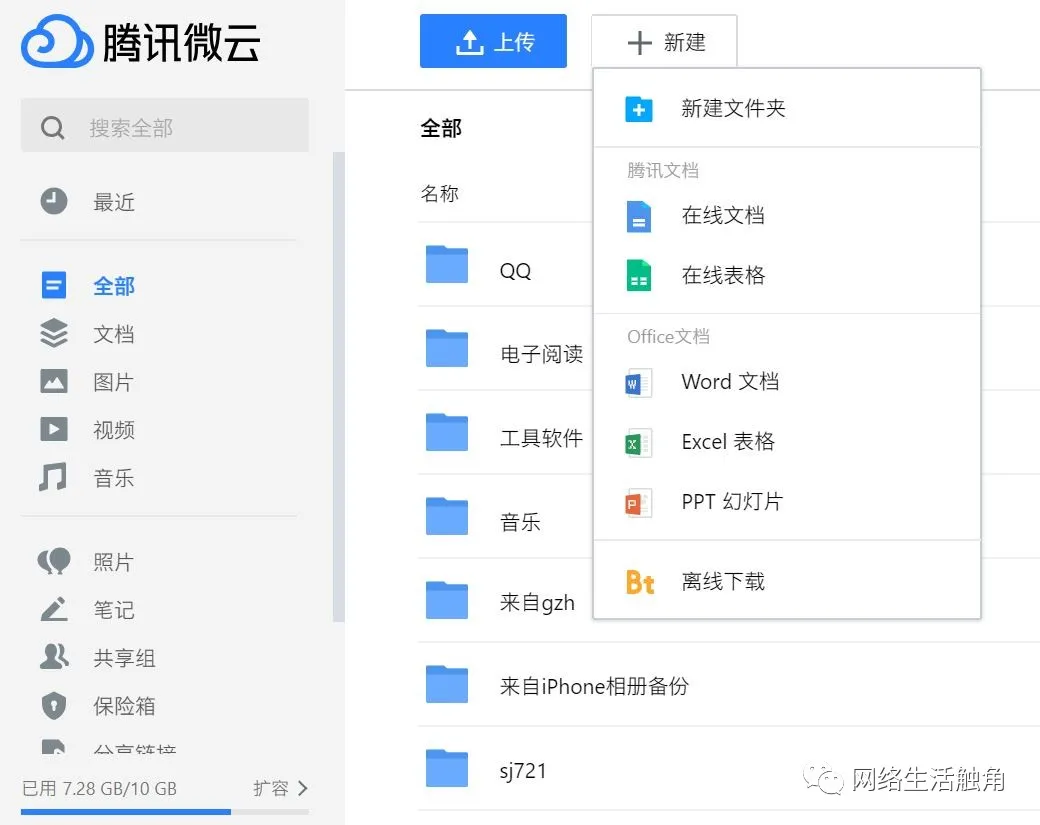Click the 上传 upload button
1040x825 pixels.
493,41
